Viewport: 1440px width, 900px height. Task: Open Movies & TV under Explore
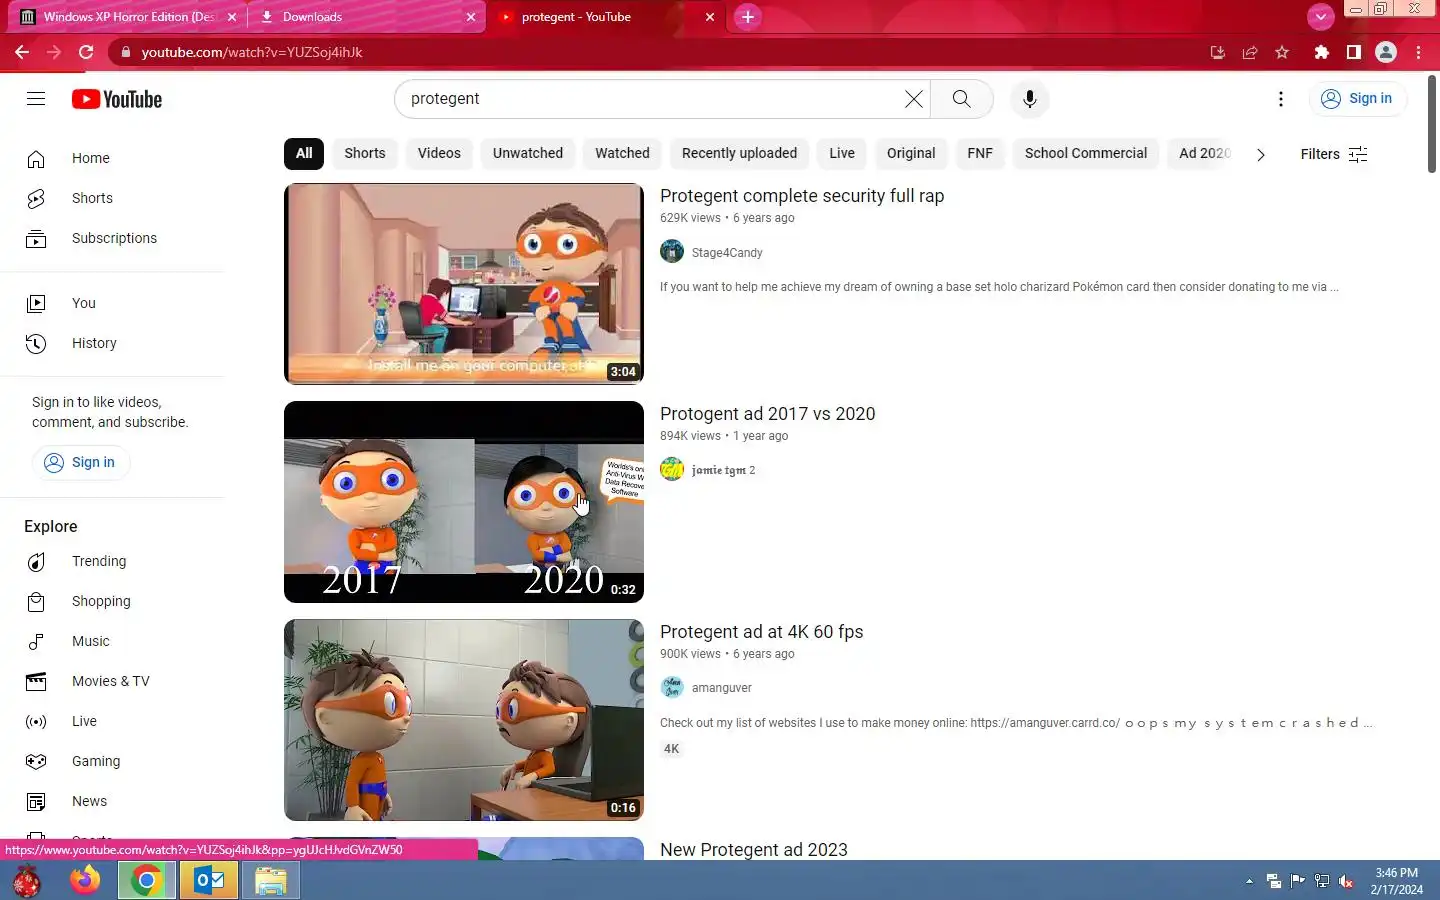[112, 681]
